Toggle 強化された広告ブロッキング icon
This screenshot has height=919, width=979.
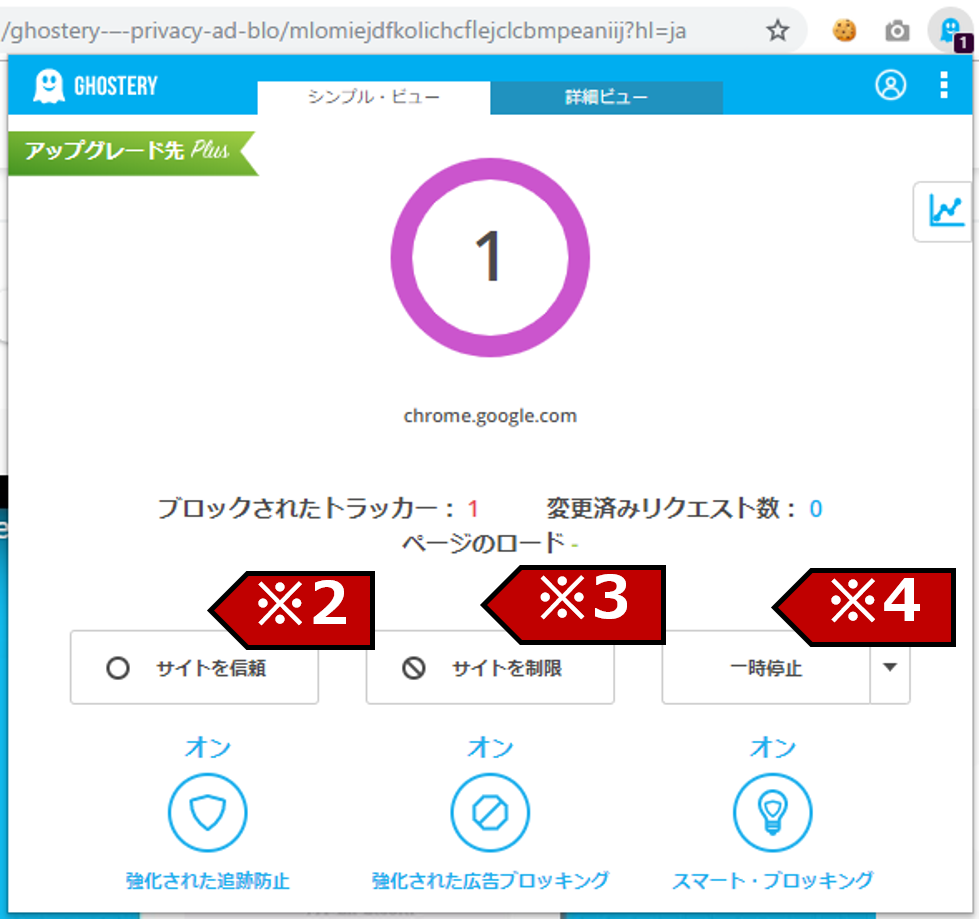[490, 813]
